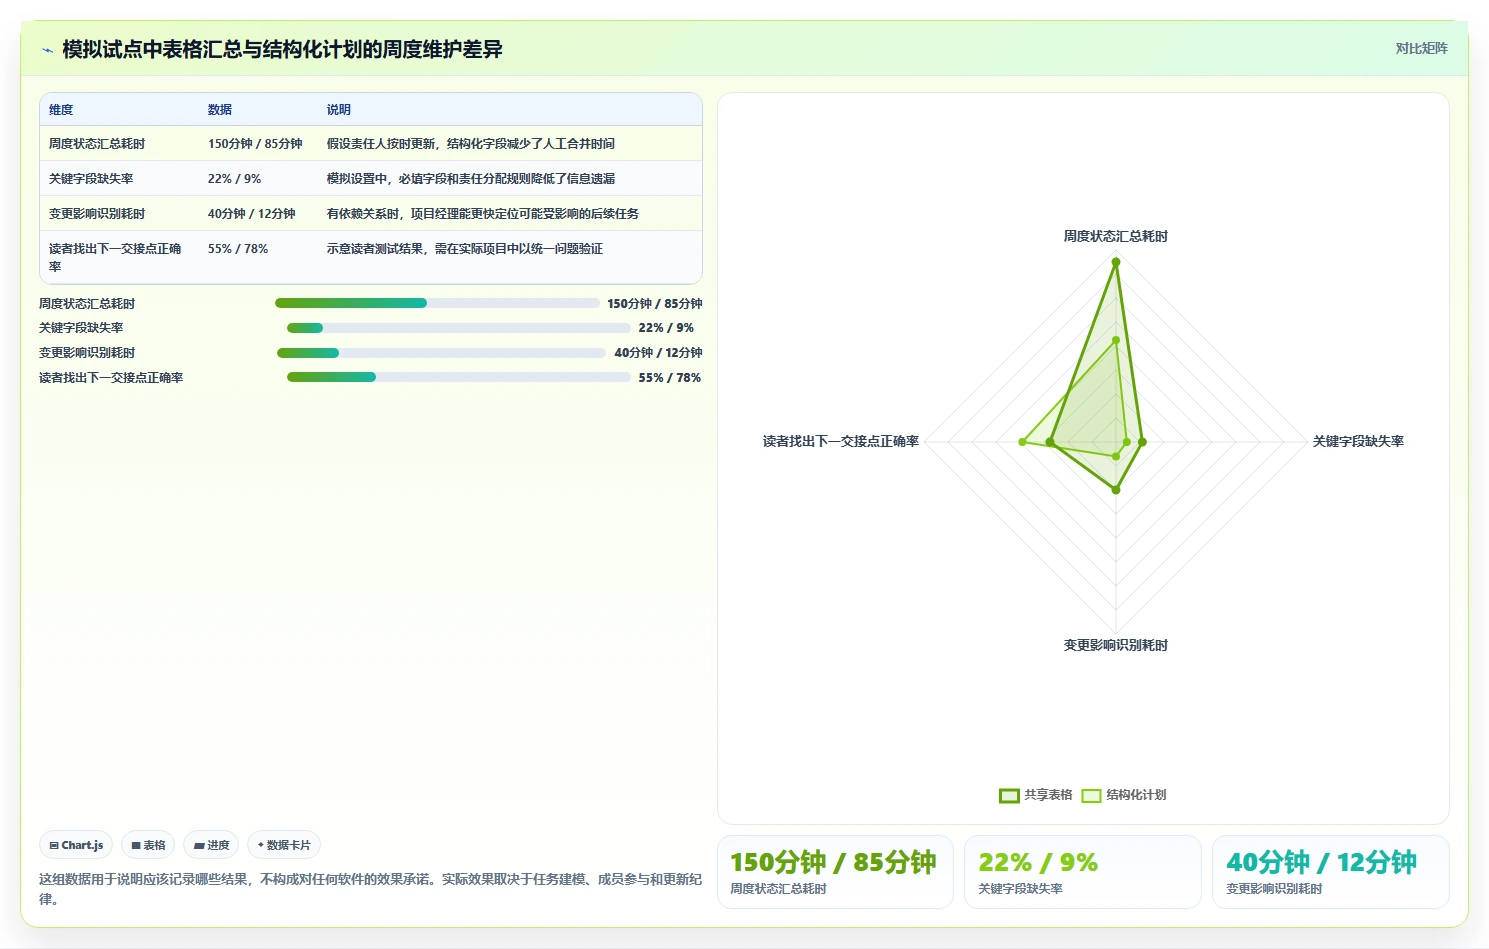
Task: Click the 55% / 78% table value
Action: (x=238, y=249)
